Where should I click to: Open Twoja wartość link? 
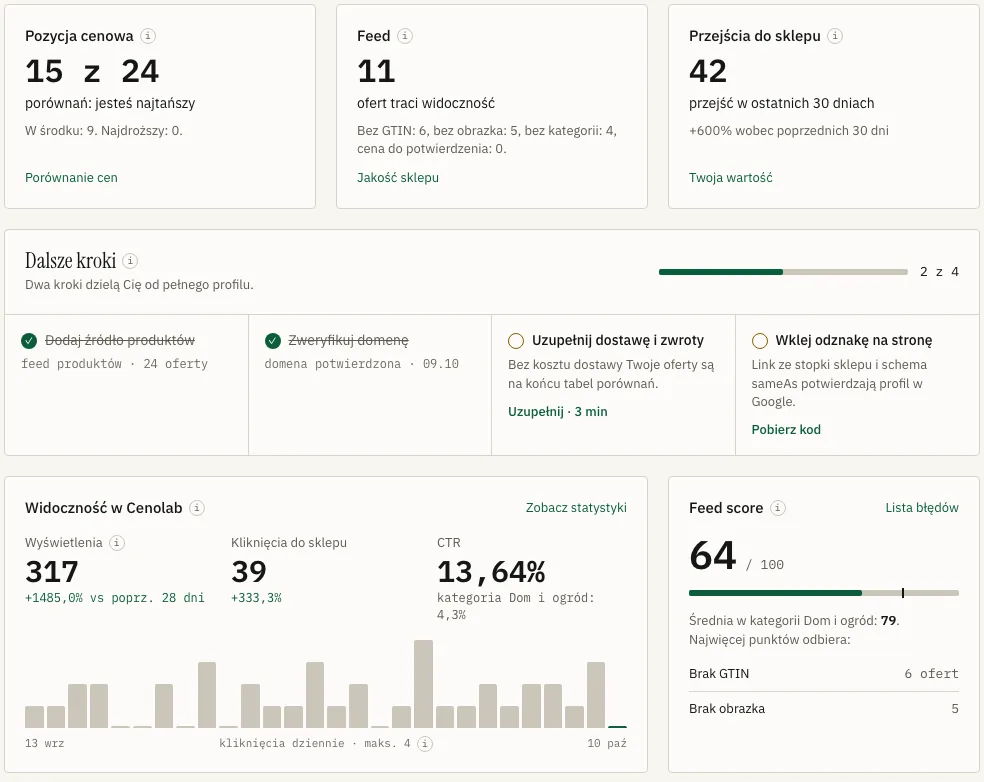pos(730,178)
